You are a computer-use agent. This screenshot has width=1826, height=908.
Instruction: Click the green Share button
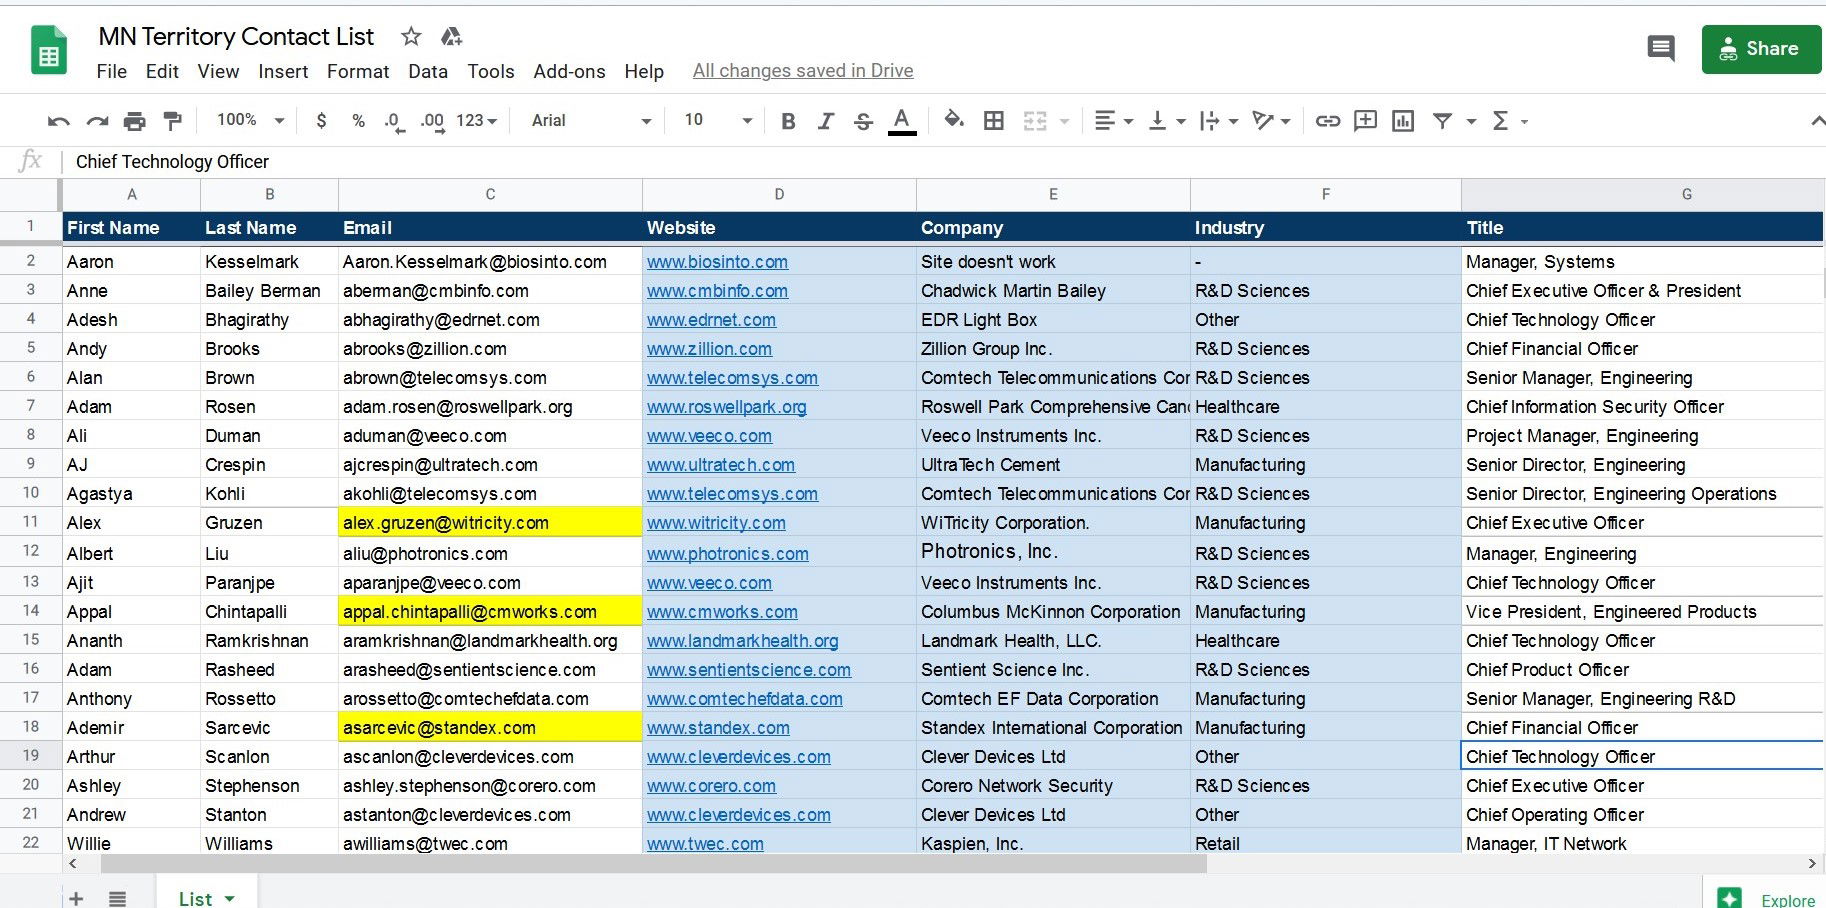(x=1761, y=48)
